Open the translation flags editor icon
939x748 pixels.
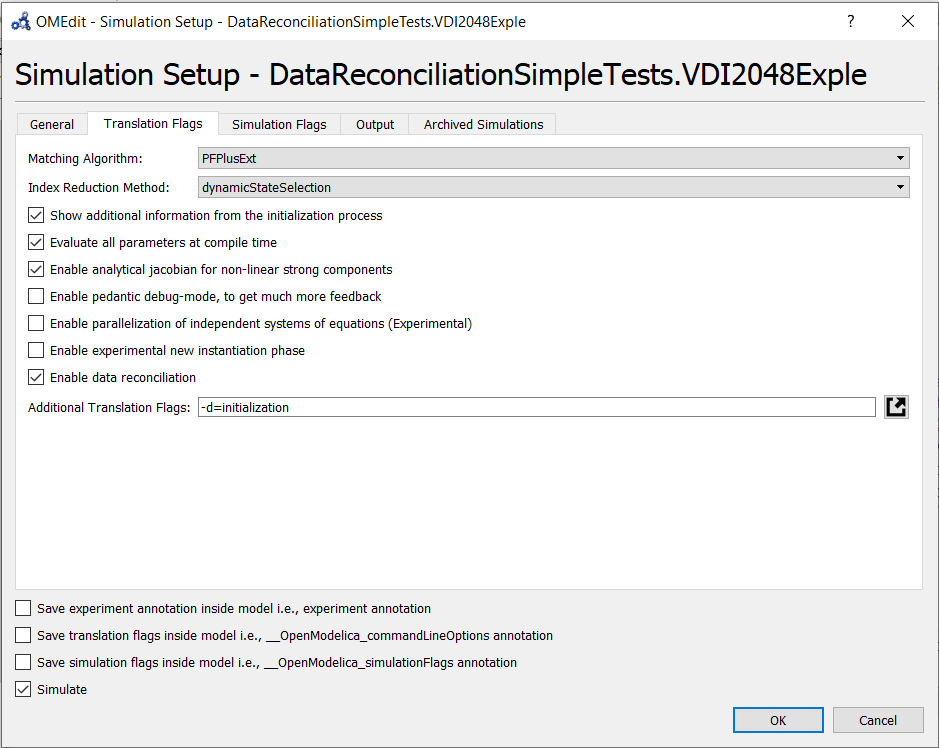pos(896,406)
